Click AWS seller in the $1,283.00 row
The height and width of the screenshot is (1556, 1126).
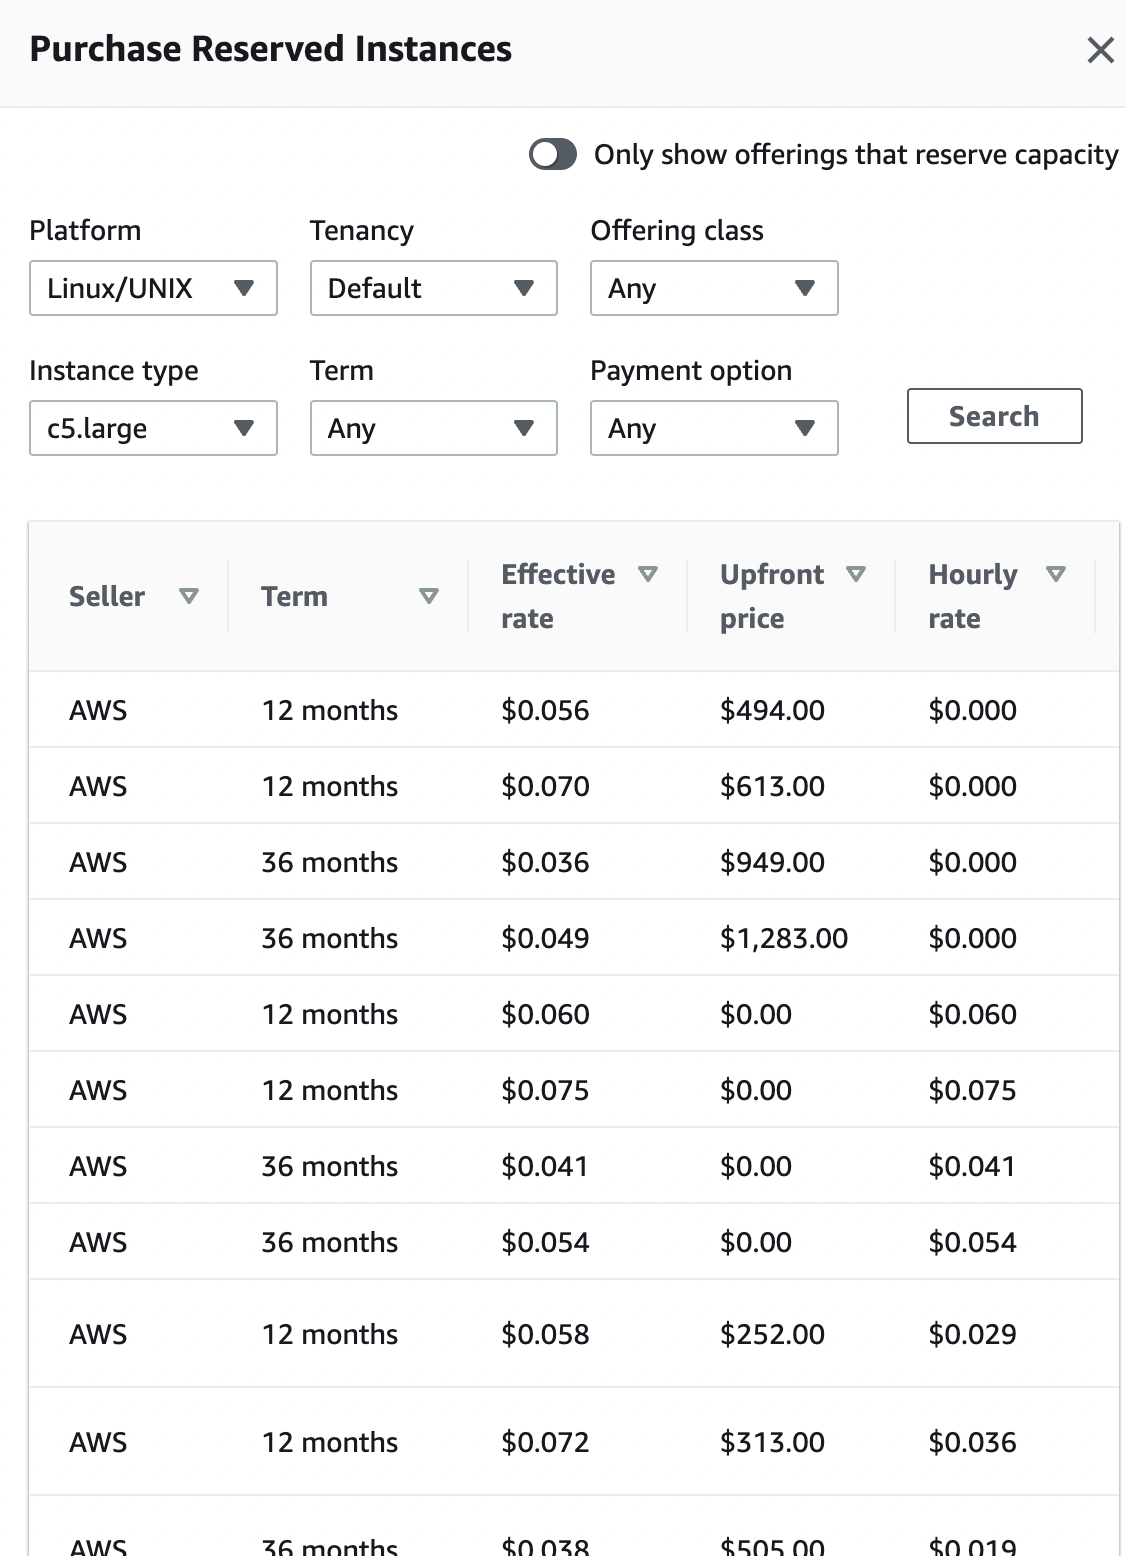[x=98, y=938]
